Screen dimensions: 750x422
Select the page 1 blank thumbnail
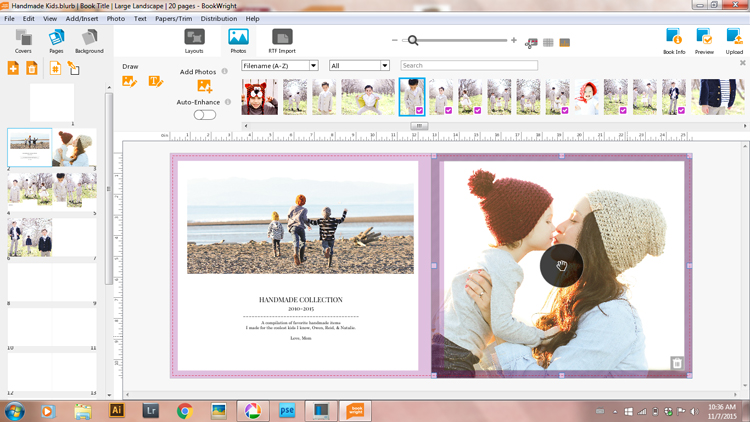coord(52,103)
